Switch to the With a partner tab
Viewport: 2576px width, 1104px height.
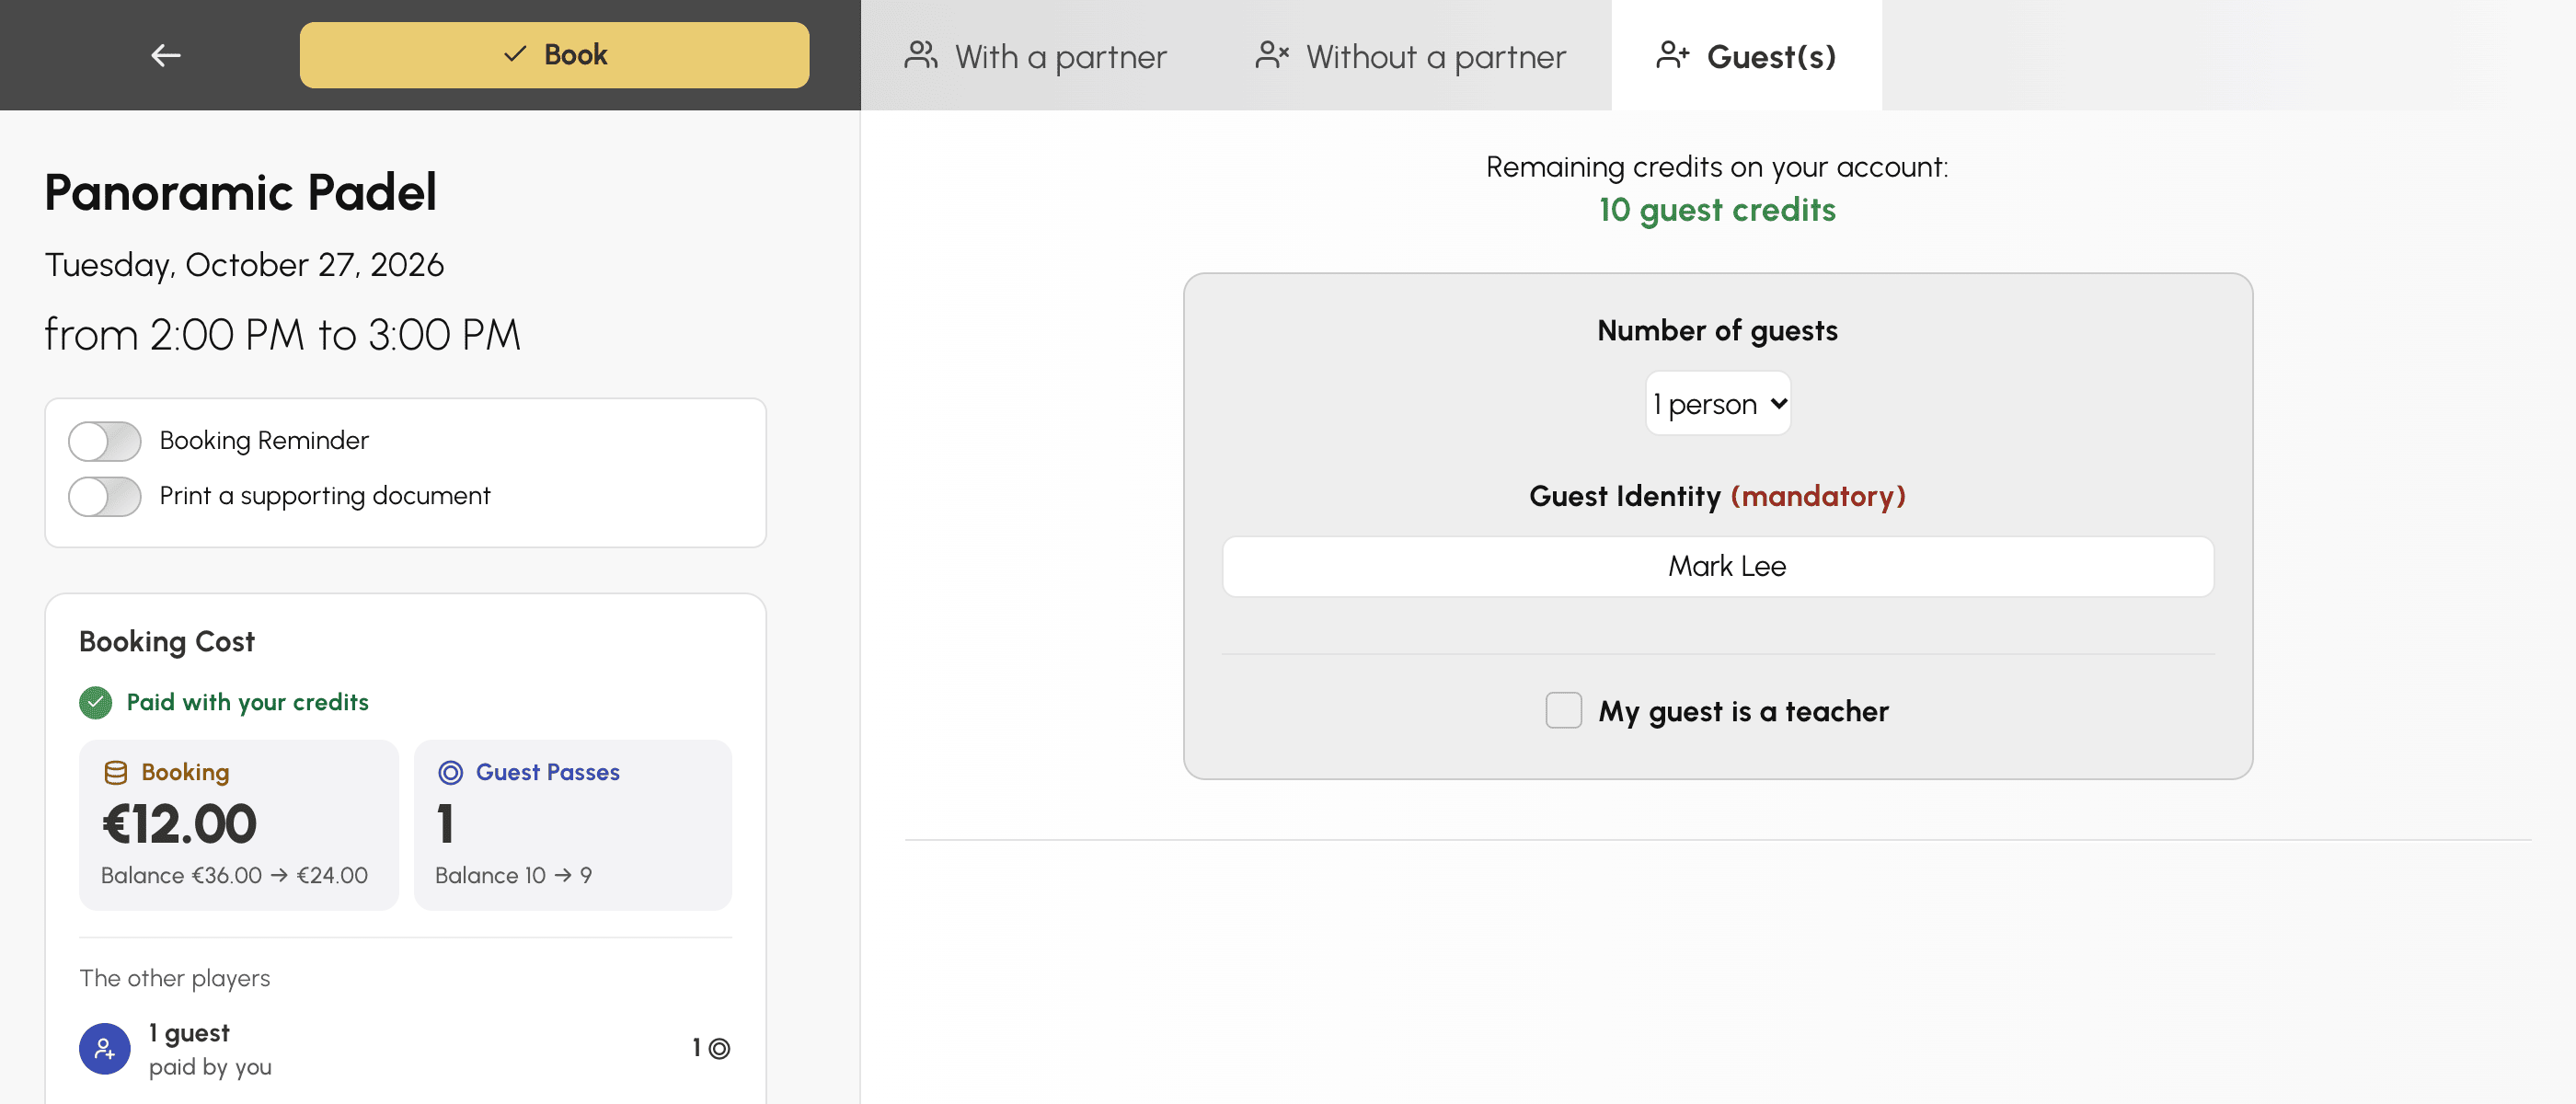(x=1035, y=56)
